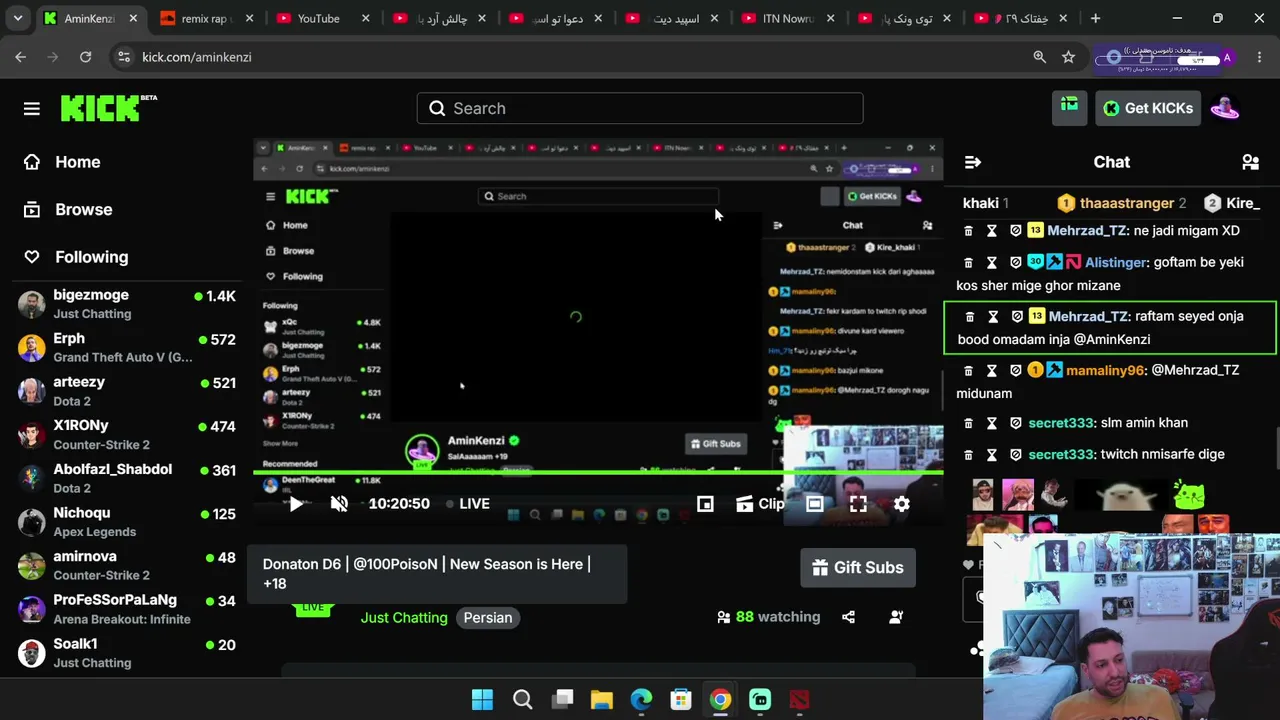Delete mamaliny96's chat message

click(968, 371)
